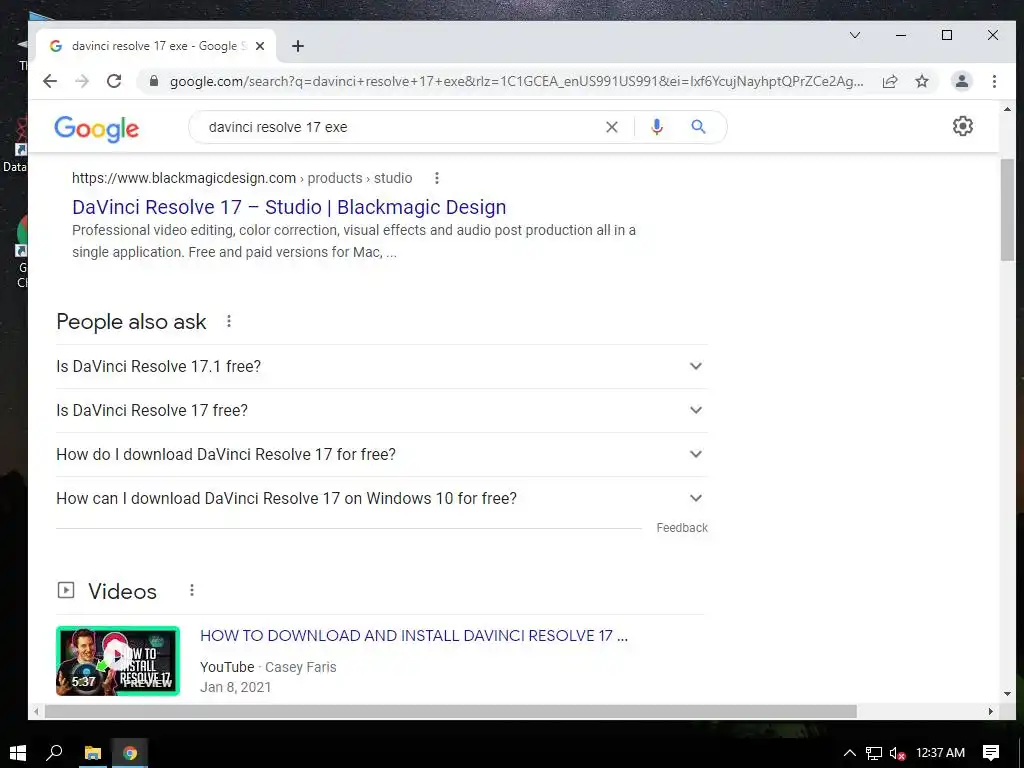Click the browser forward arrow
Viewport: 1024px width, 768px height.
(82, 81)
